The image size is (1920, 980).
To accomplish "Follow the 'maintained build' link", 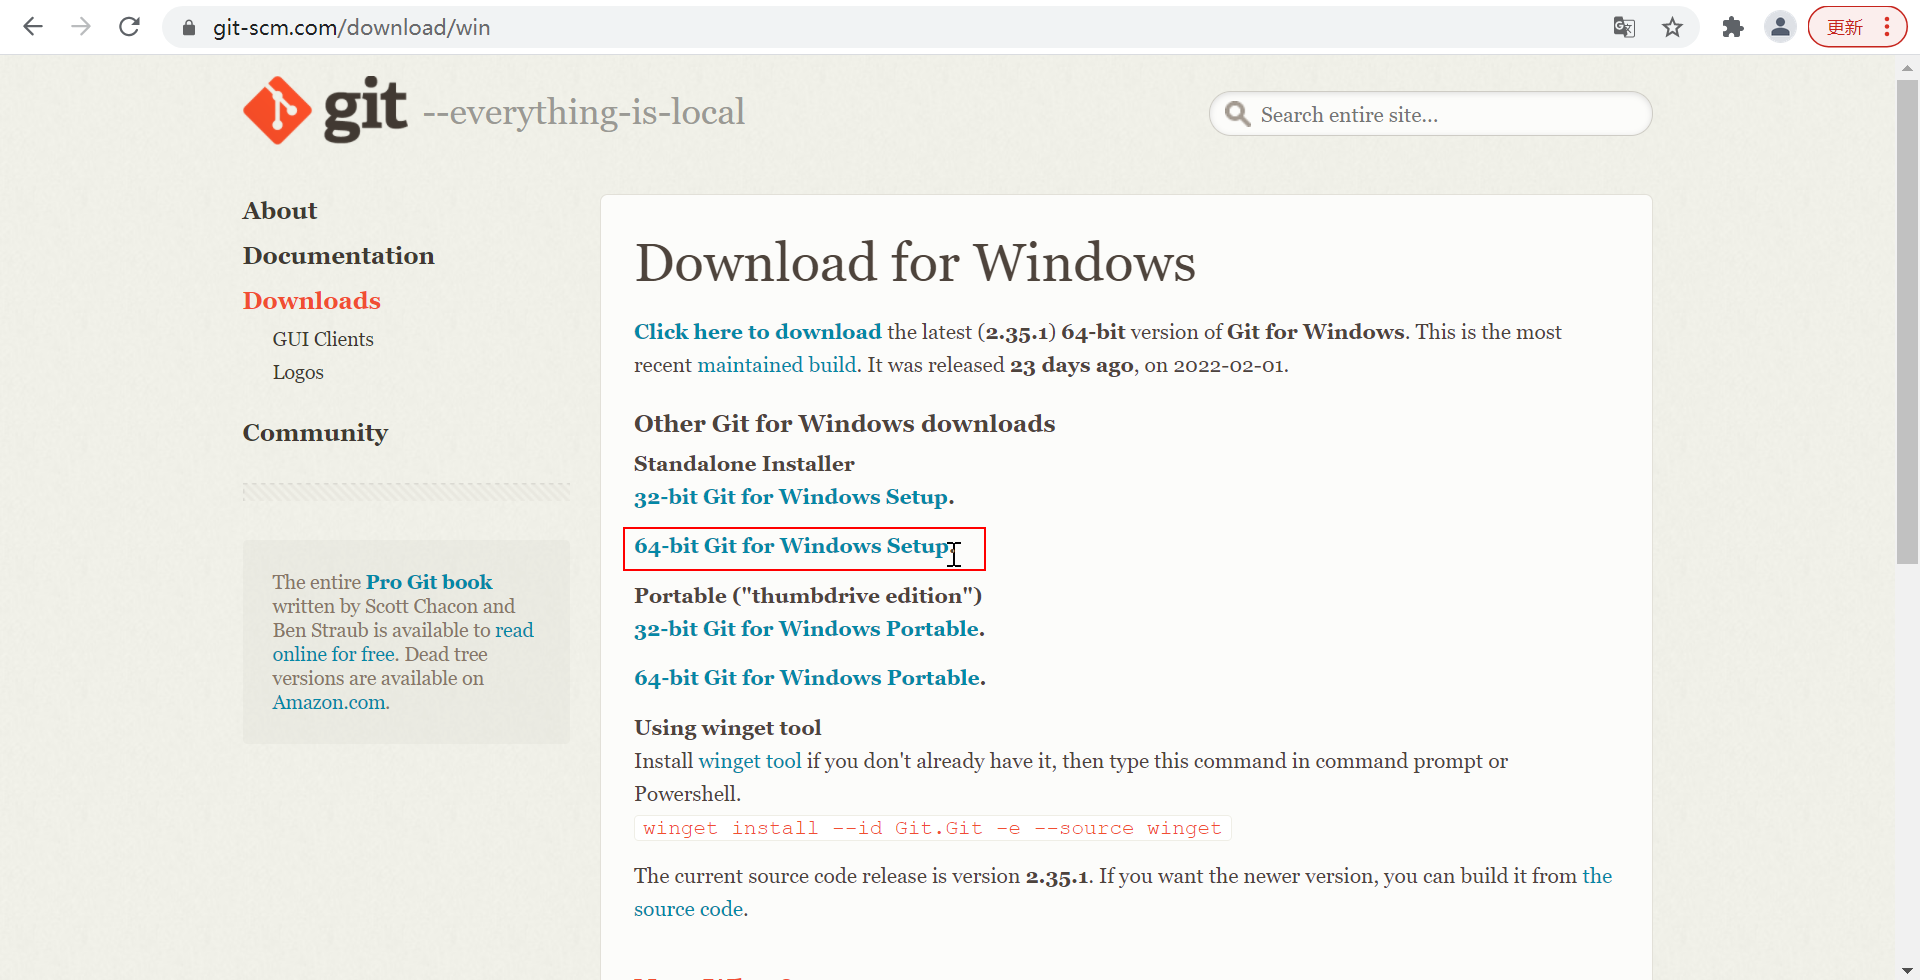I will coord(777,365).
